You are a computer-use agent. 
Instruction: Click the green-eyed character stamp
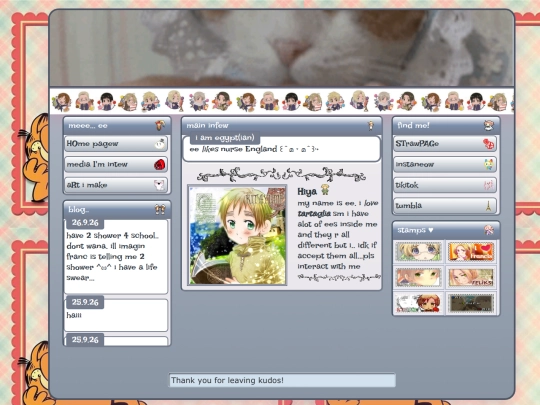point(418,277)
